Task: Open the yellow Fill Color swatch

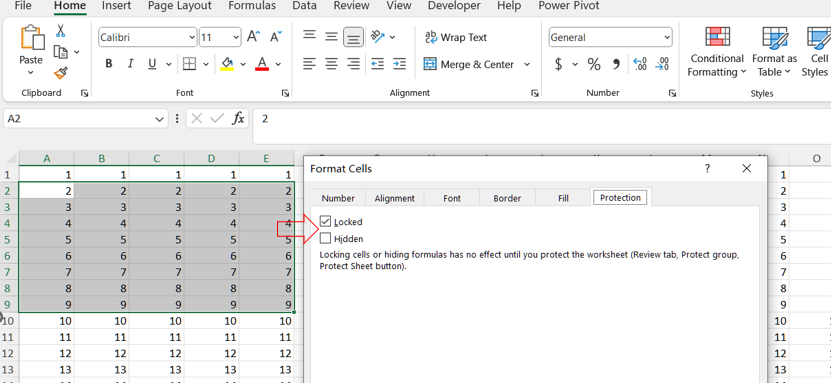Action: [227, 64]
